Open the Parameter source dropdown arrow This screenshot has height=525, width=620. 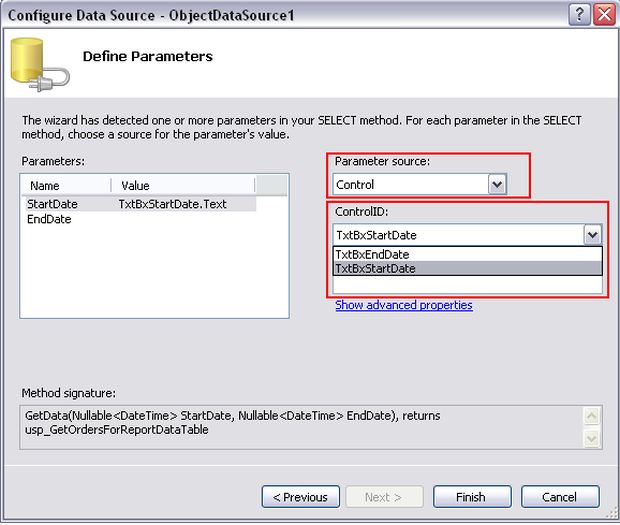coord(497,184)
